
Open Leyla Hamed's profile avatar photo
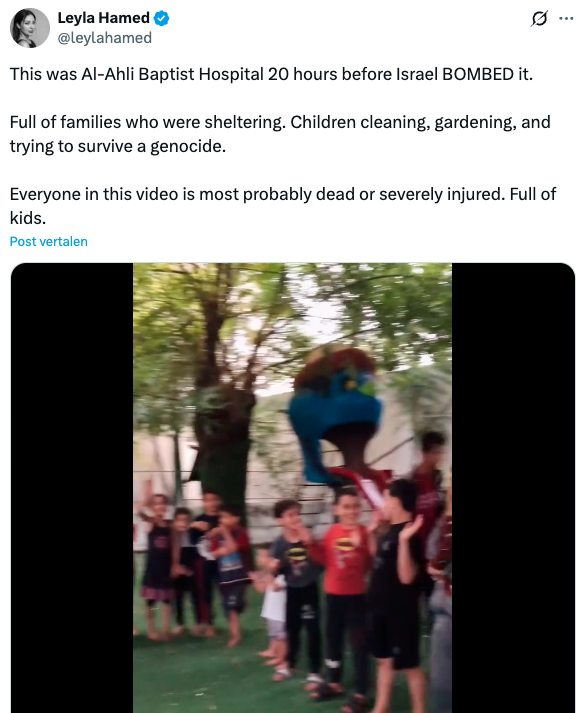[30, 28]
